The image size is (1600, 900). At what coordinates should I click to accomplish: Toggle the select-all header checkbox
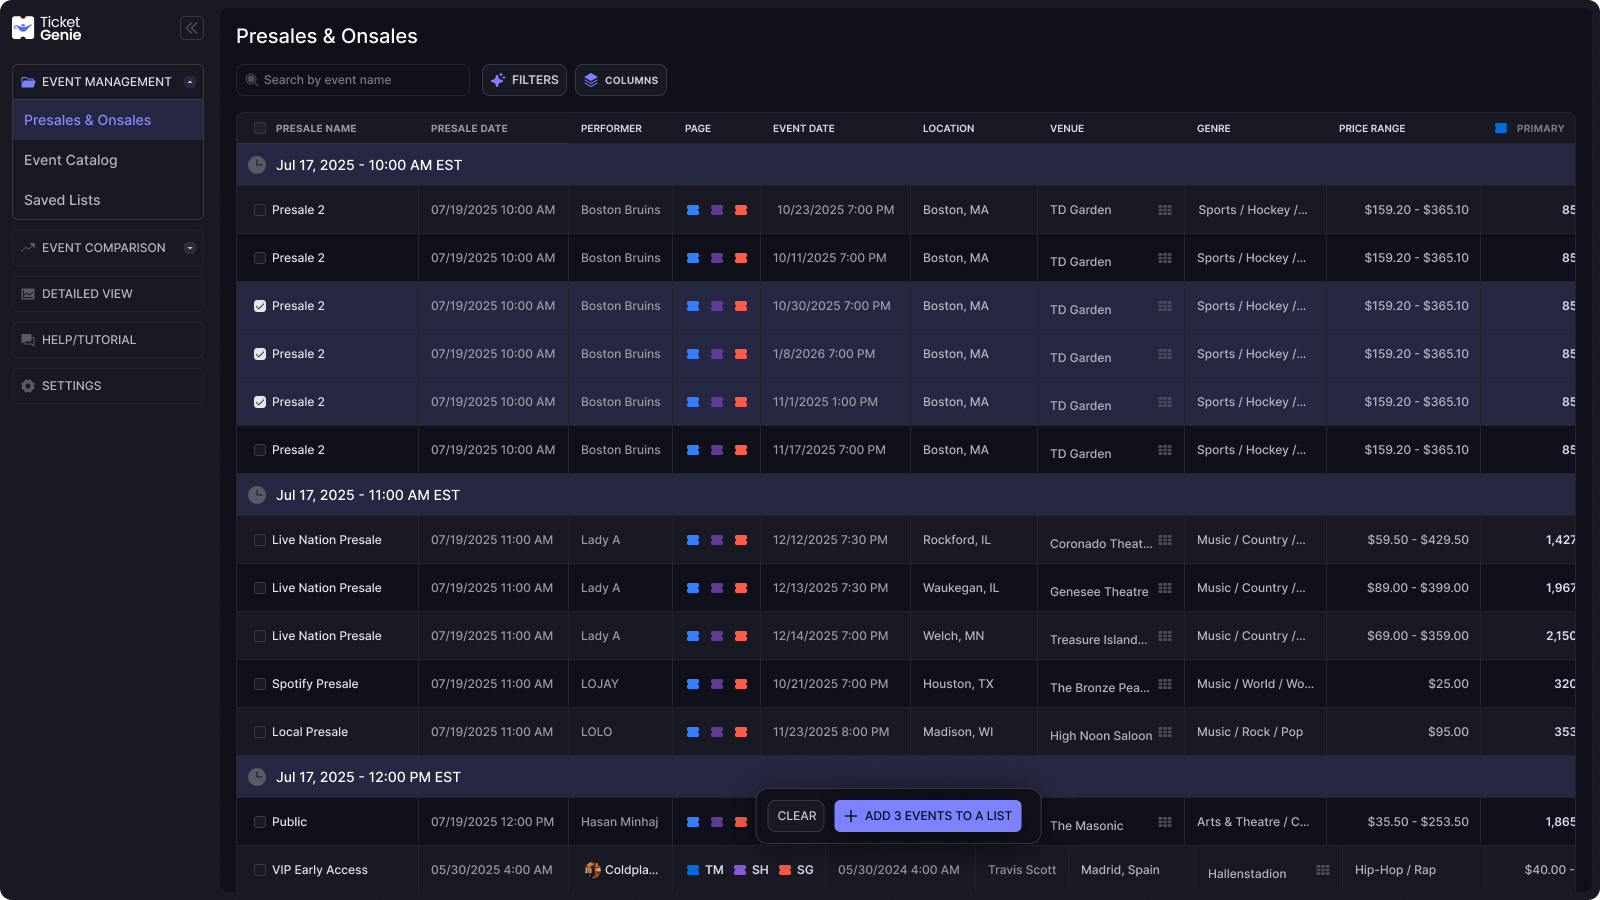pyautogui.click(x=260, y=128)
